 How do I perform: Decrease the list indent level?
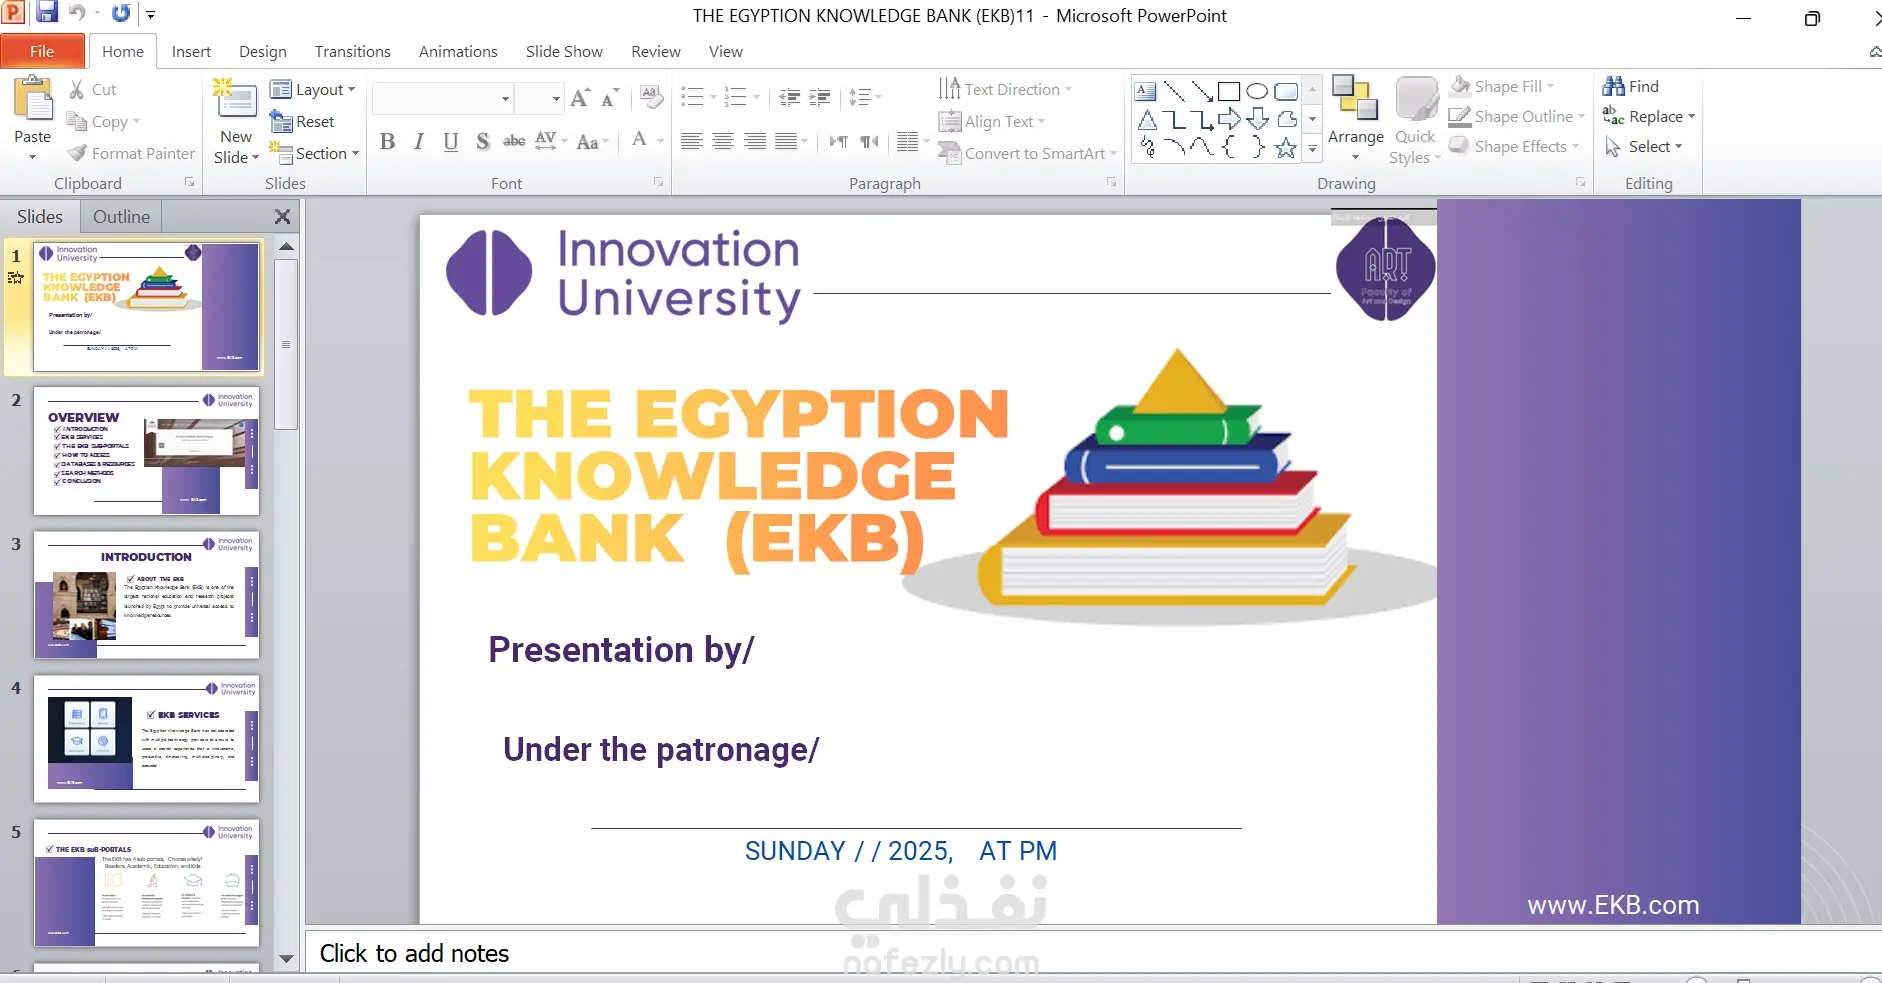(x=789, y=97)
